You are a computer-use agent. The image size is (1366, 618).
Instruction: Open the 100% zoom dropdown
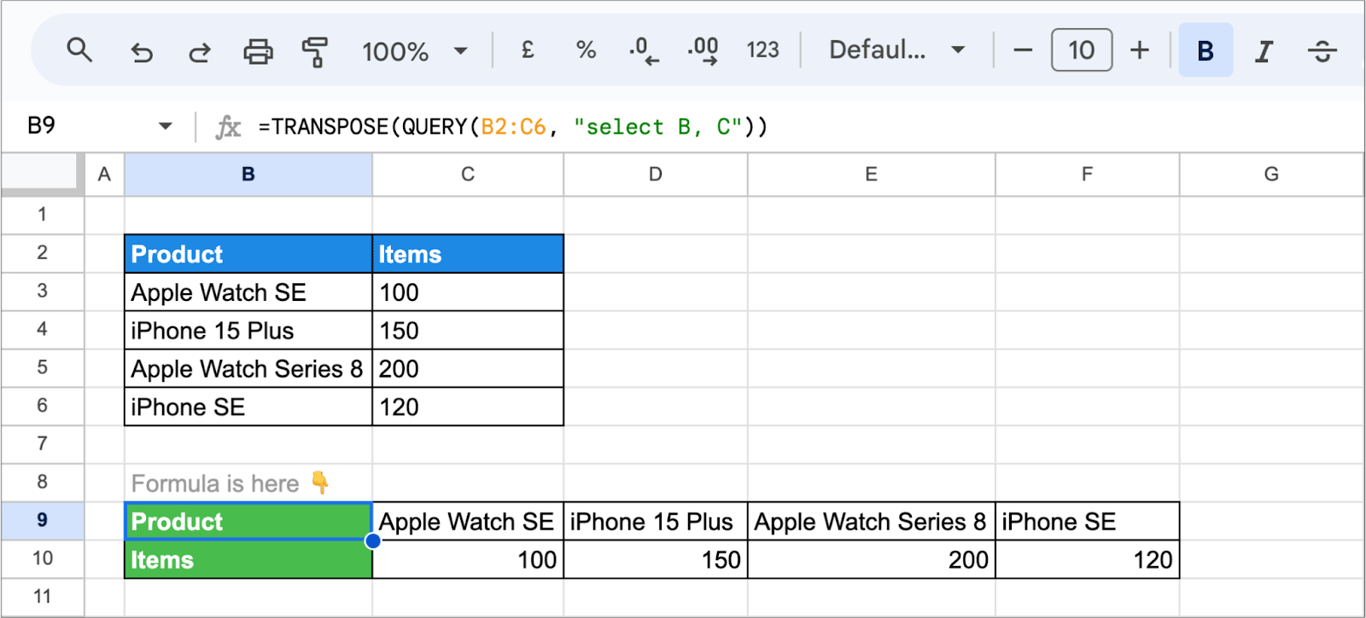[415, 51]
